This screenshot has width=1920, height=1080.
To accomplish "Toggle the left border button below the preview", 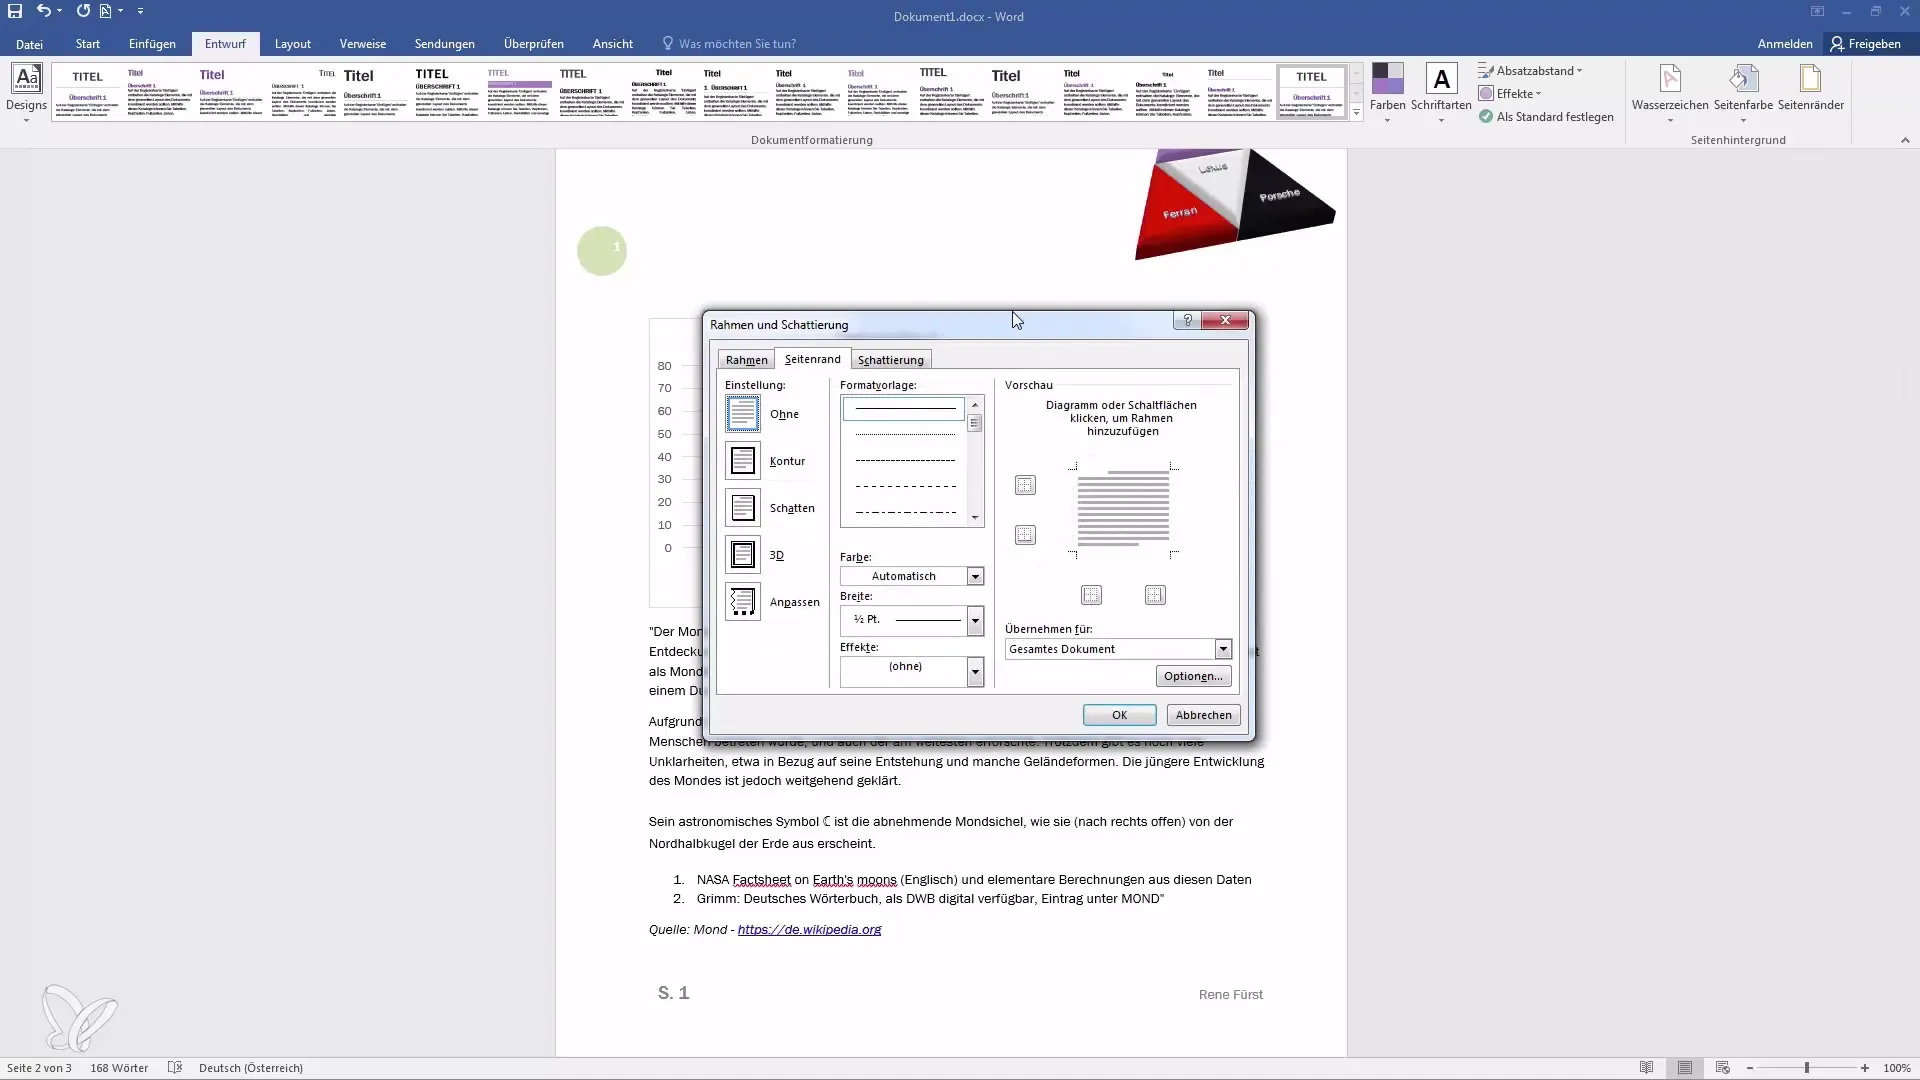I will pyautogui.click(x=1091, y=595).
